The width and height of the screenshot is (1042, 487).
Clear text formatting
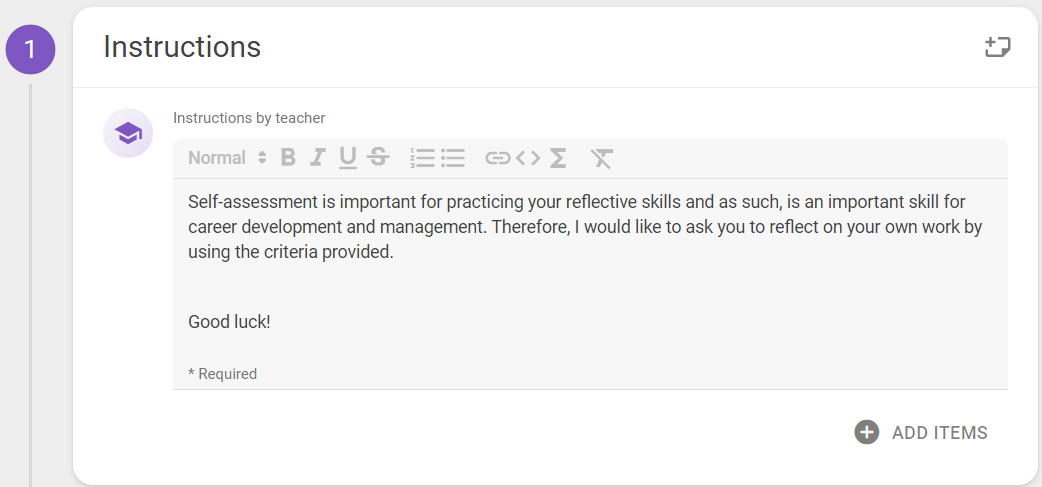pyautogui.click(x=601, y=157)
